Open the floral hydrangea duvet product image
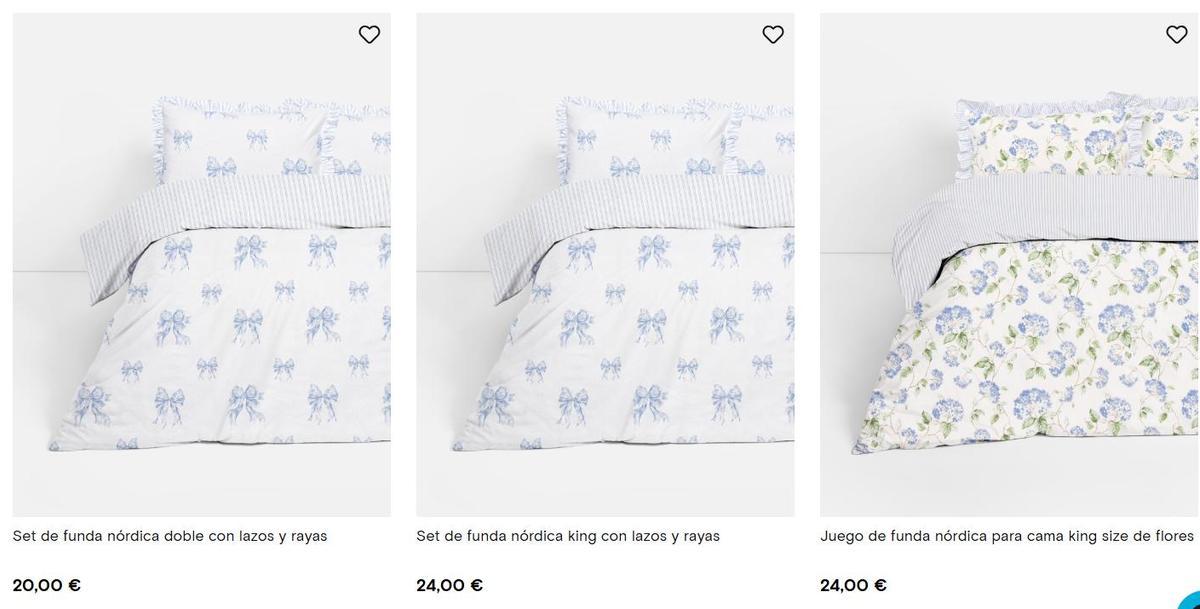Image resolution: width=1200 pixels, height=609 pixels. [1008, 300]
